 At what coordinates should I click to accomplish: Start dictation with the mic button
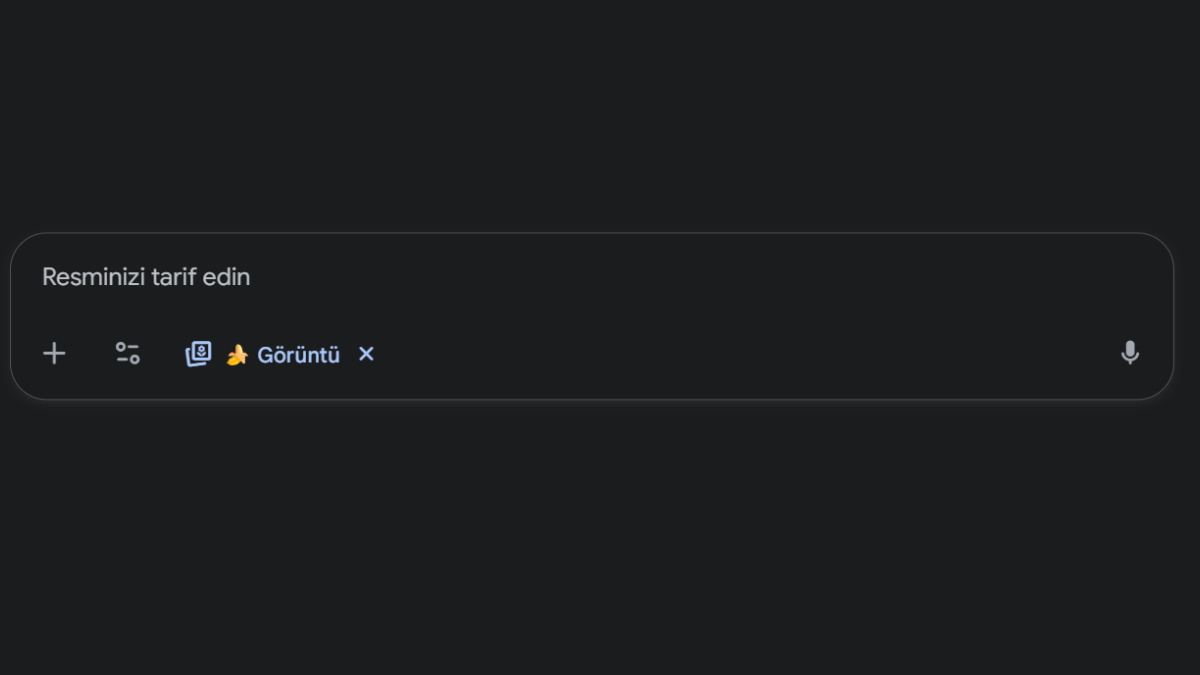[x=1130, y=353]
